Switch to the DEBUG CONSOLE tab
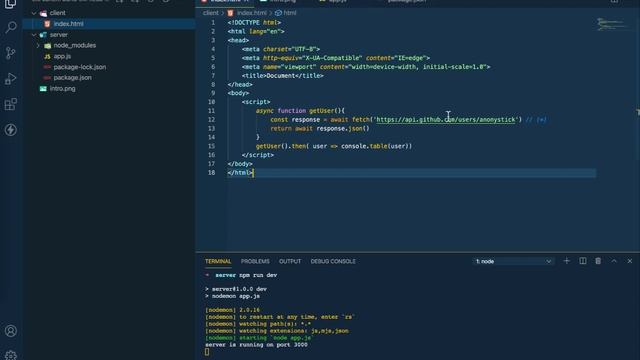The width and height of the screenshot is (640, 360). [x=333, y=261]
